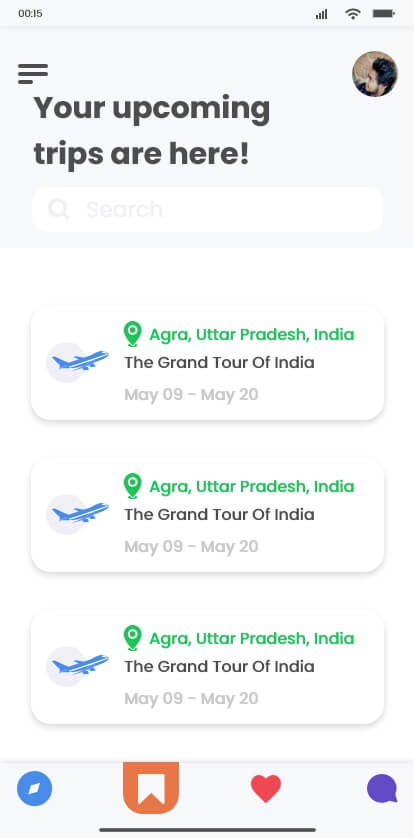Screen dimensions: 414x838
Task: Tap green location pin in third card
Action: click(132, 638)
